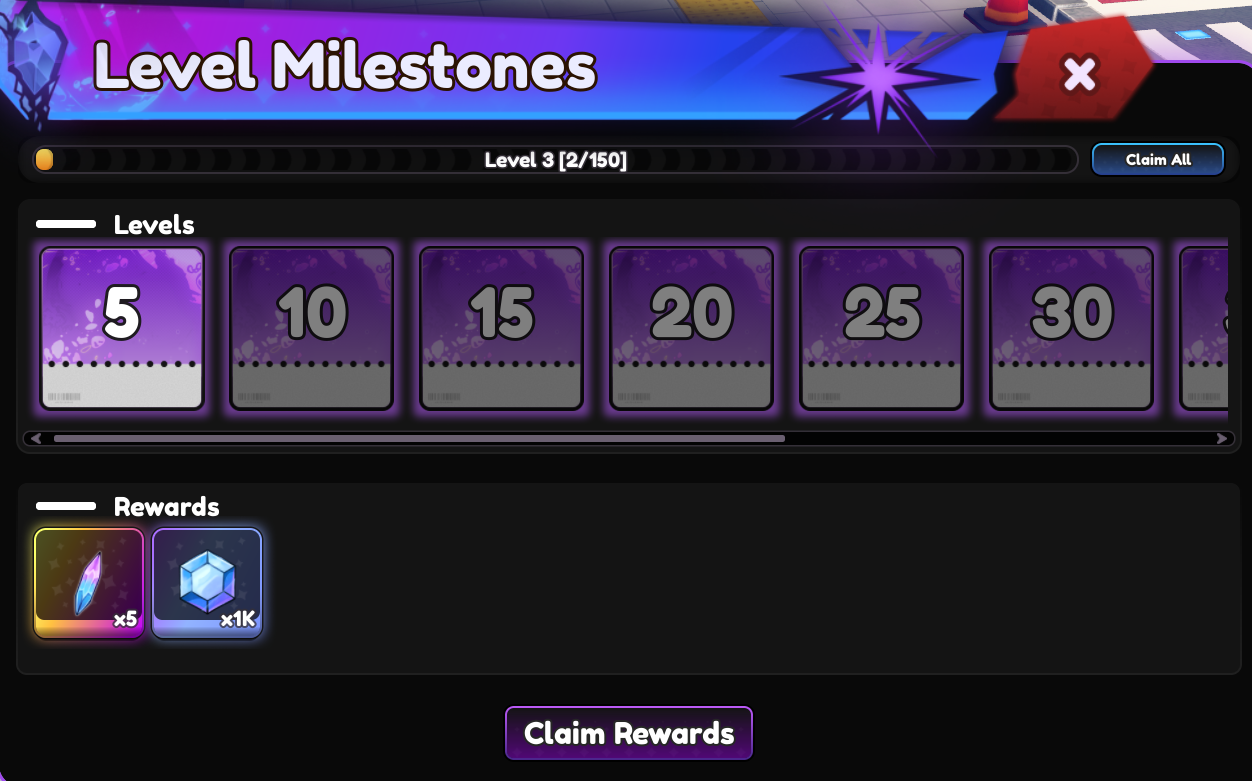
Task: Click the left arrow of levels scrollbar
Action: point(36,438)
